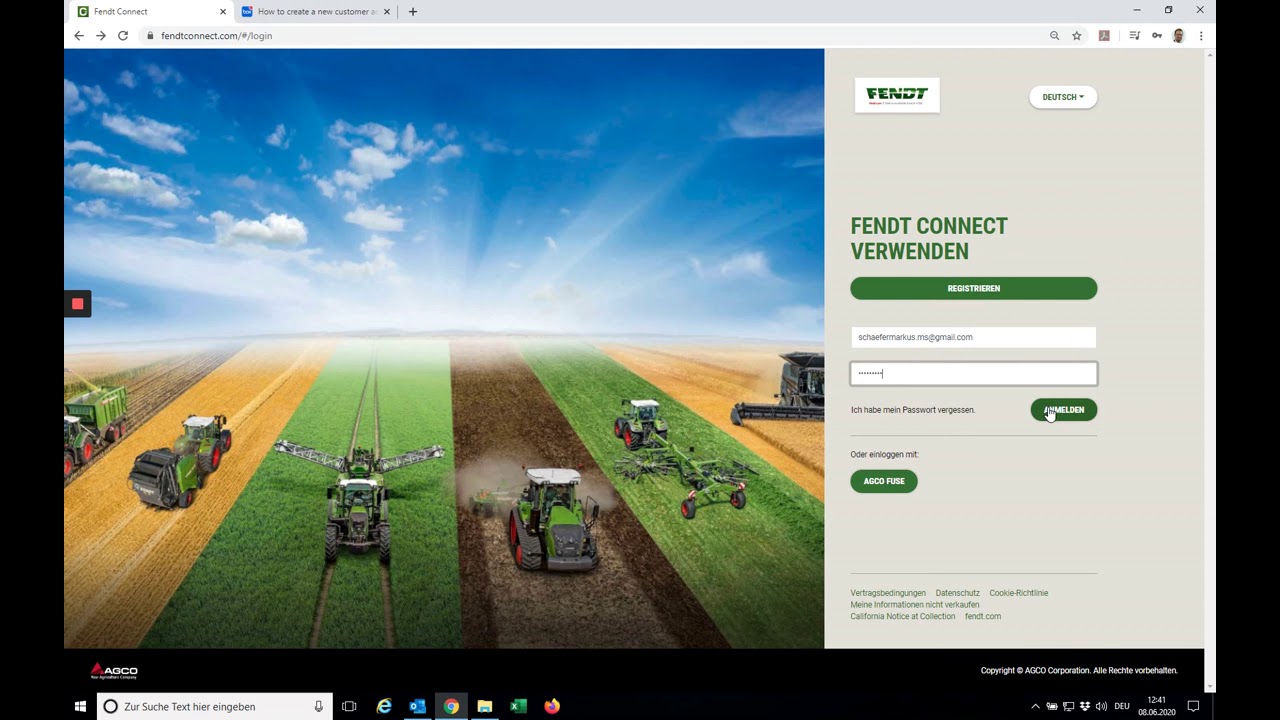Switch to the Fendt Connect tab

(x=150, y=12)
